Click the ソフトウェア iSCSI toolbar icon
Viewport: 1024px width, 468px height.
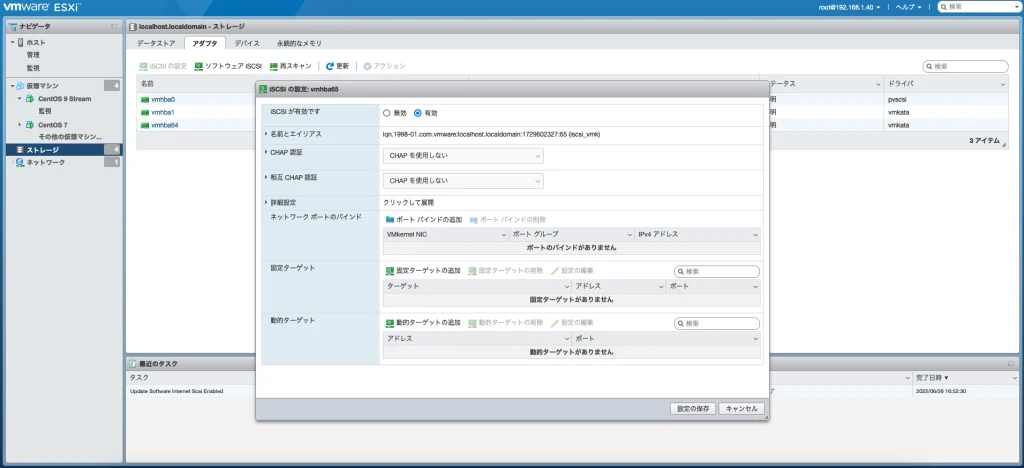199,67
